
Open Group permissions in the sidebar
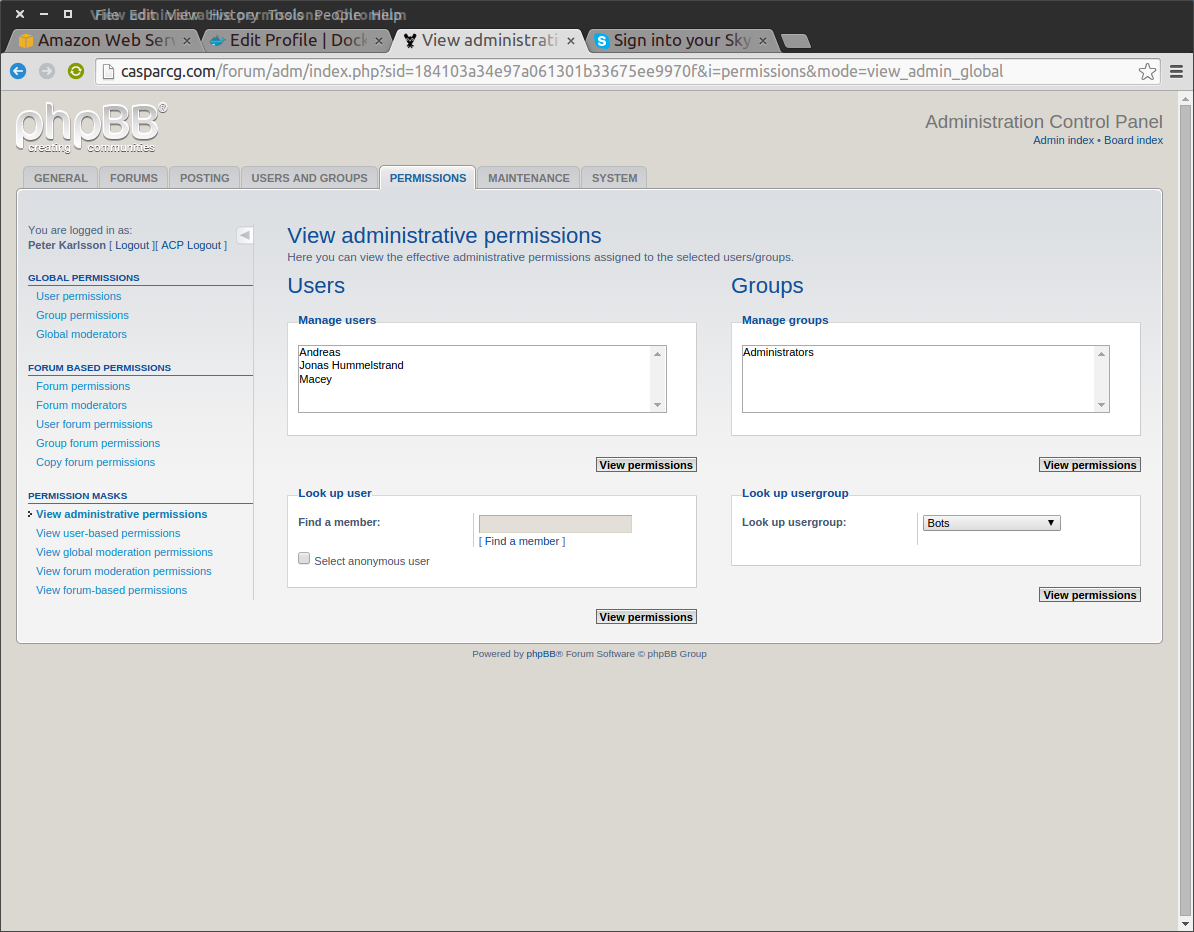point(82,315)
